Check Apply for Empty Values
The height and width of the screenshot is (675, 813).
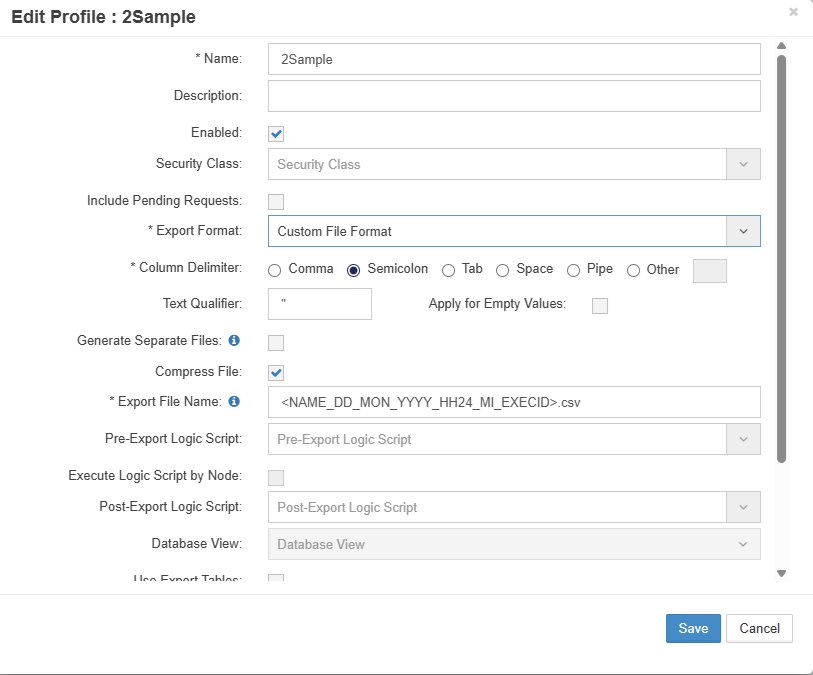[x=599, y=306]
